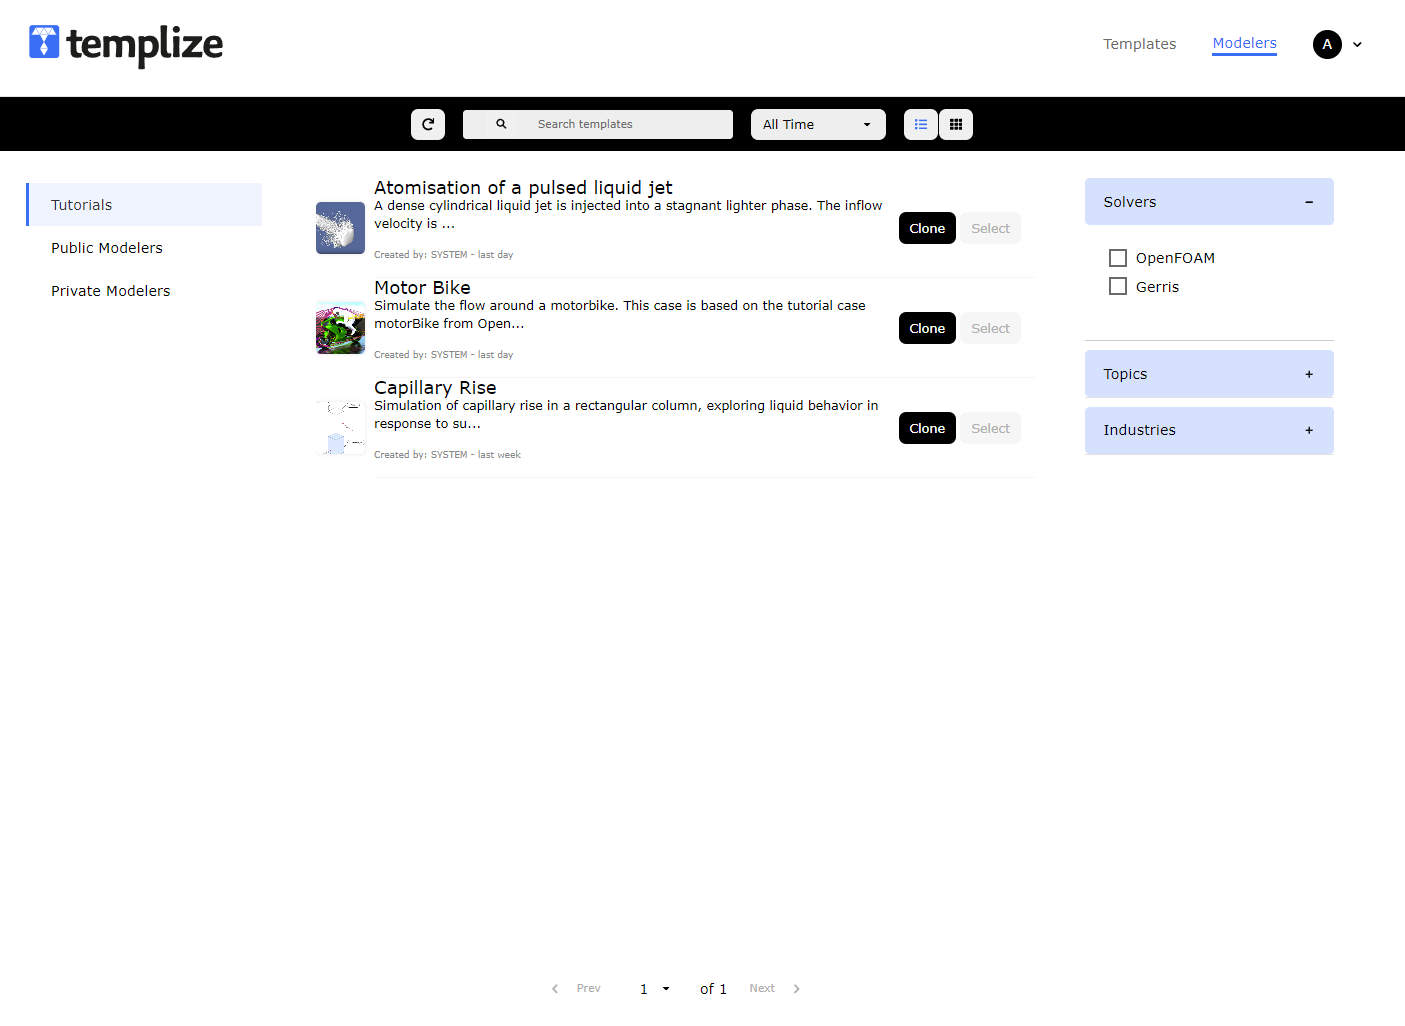Click 'Created by: SYSTEM - last week' text
The width and height of the screenshot is (1405, 1026).
point(447,454)
